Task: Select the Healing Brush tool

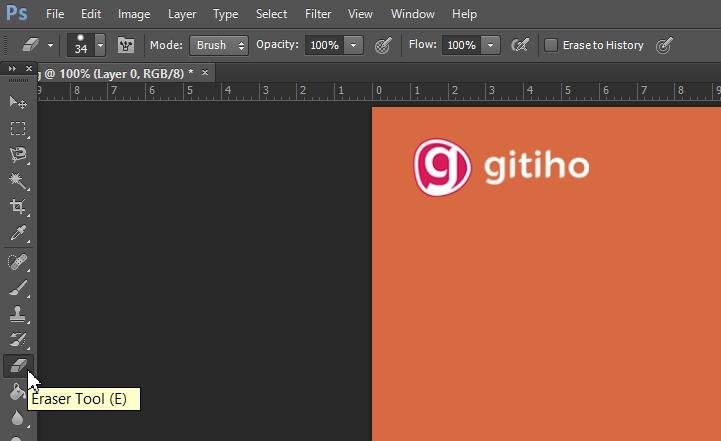Action: 18,262
